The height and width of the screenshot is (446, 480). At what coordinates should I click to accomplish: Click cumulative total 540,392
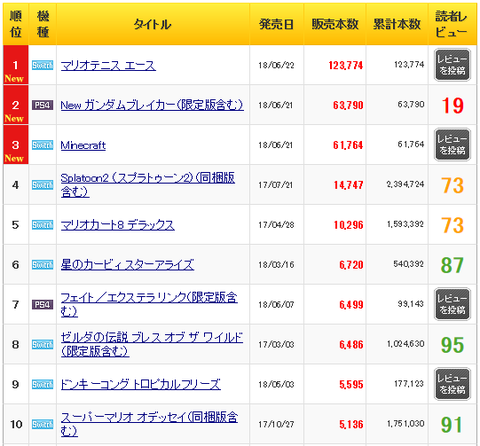point(408,264)
